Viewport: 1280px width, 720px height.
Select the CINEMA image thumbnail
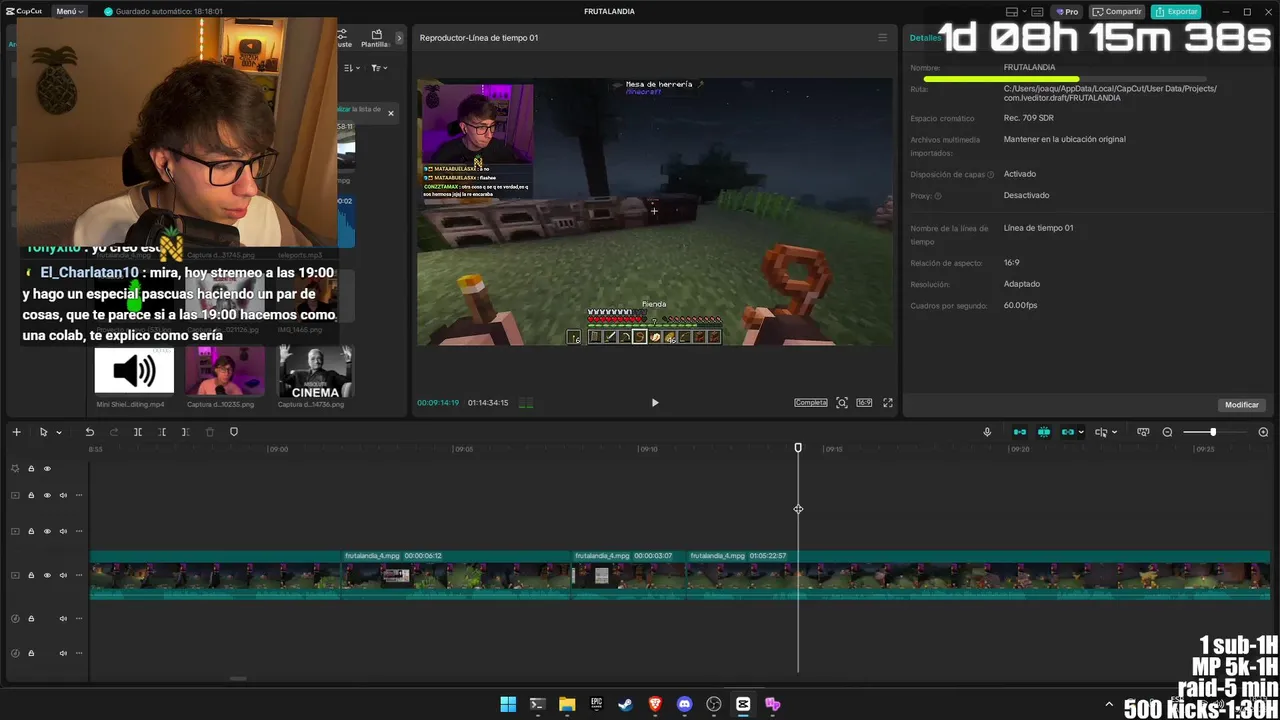coord(315,371)
